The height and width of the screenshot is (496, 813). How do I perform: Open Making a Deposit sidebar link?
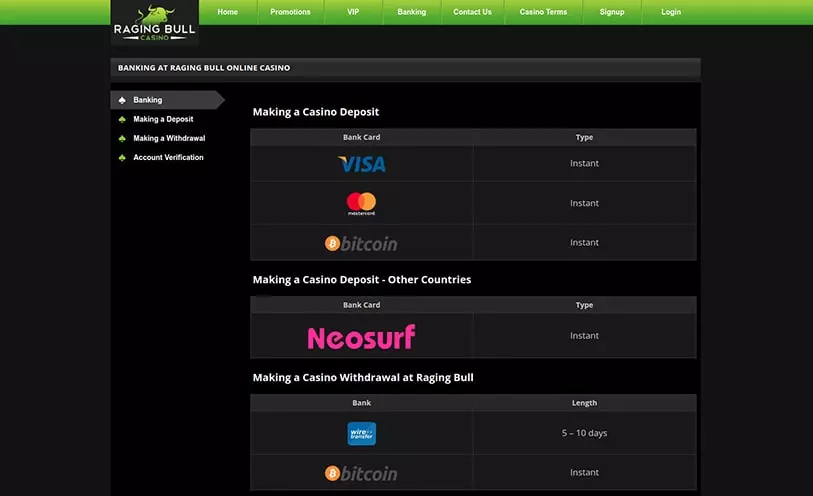coord(163,119)
